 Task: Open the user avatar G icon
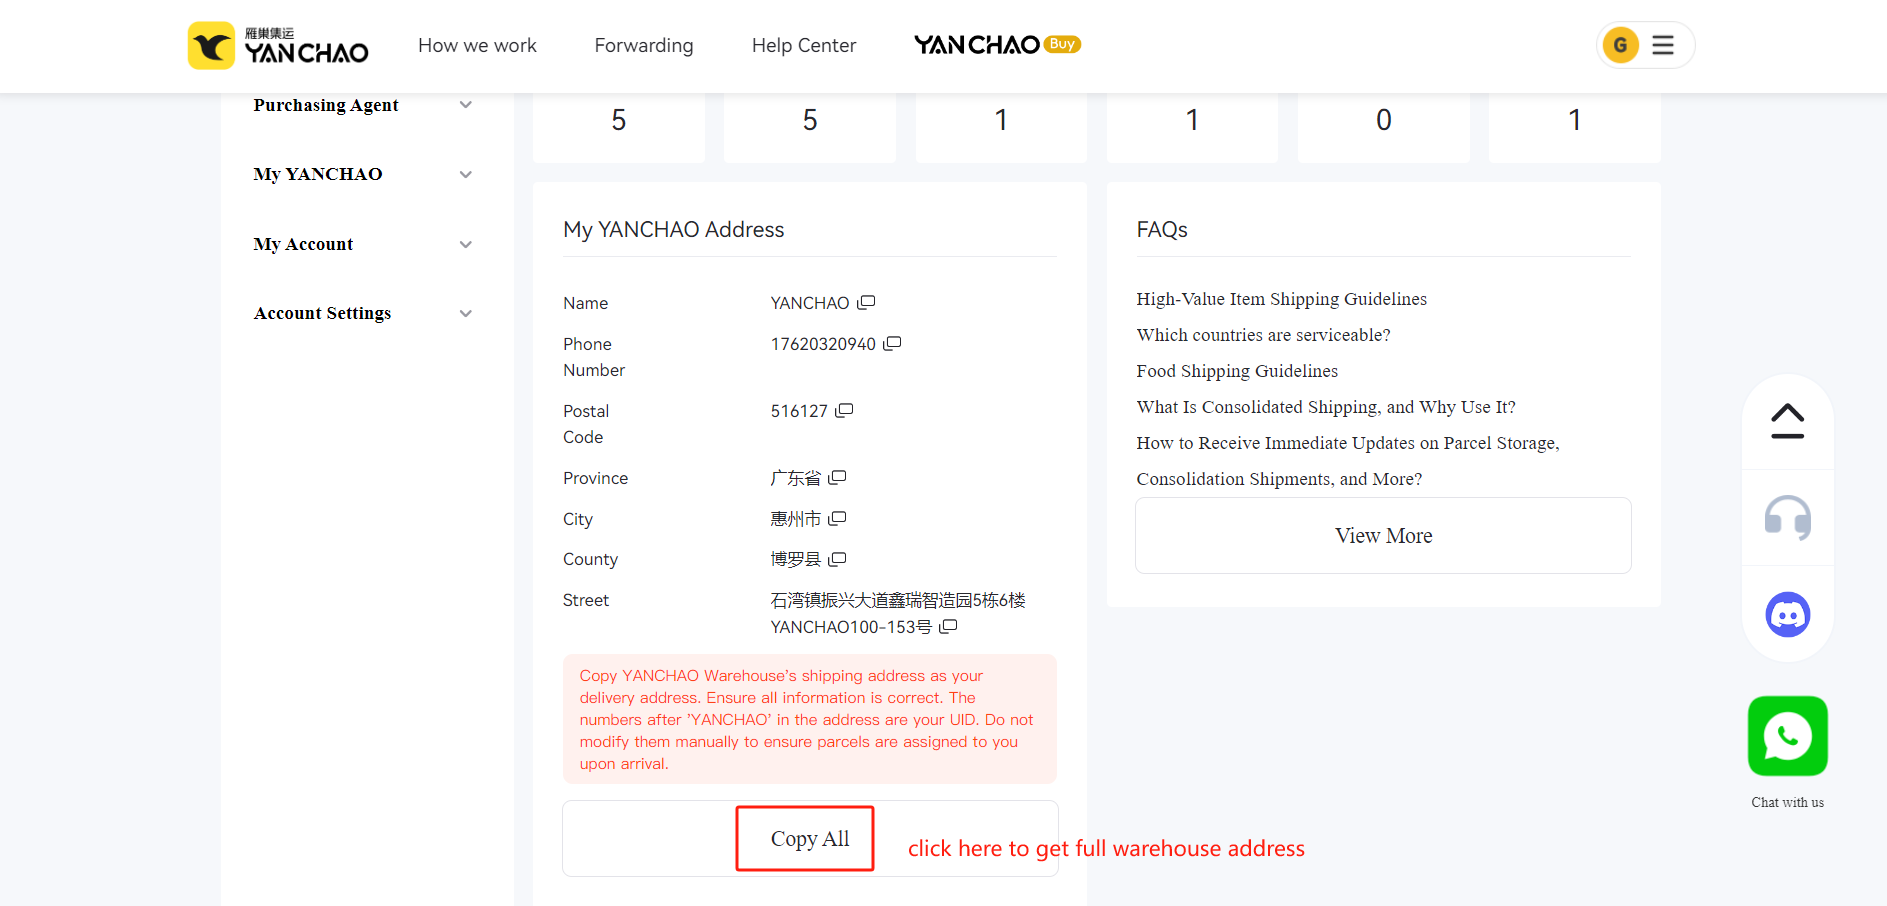1620,45
